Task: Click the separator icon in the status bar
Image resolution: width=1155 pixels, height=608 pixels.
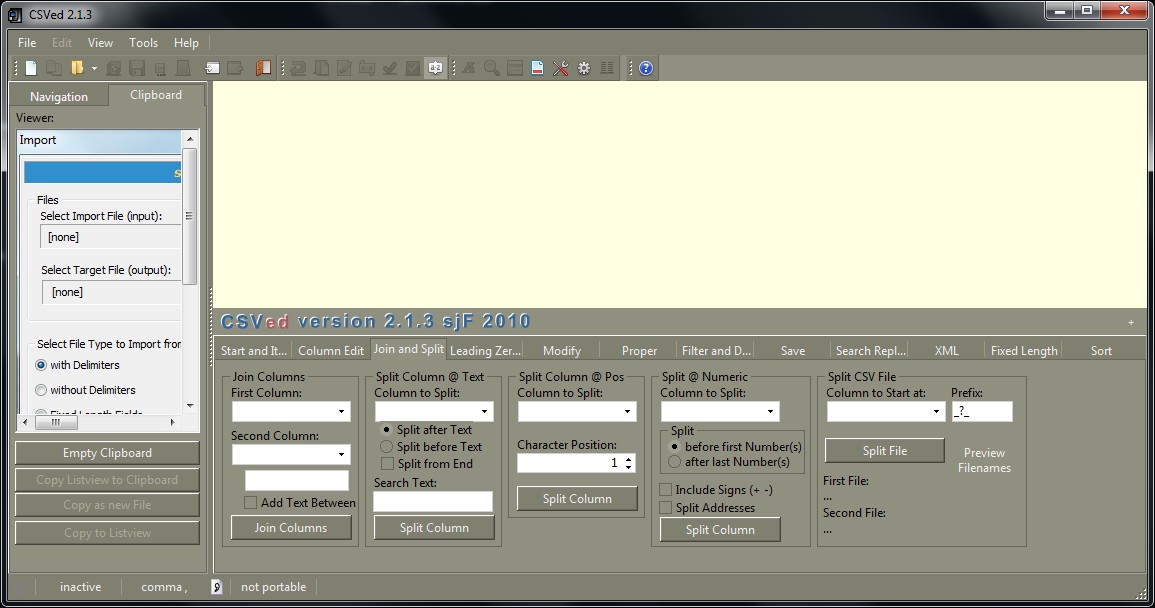Action: tap(217, 587)
